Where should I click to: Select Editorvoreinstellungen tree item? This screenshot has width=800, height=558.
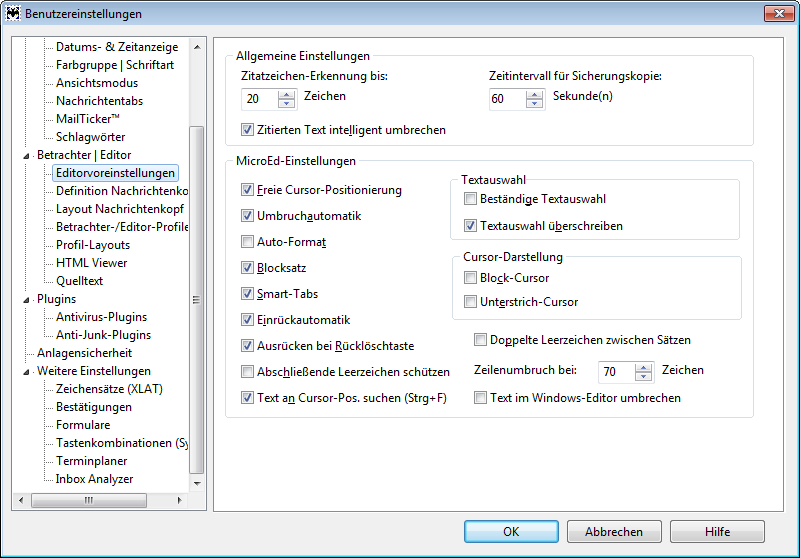click(x=115, y=173)
